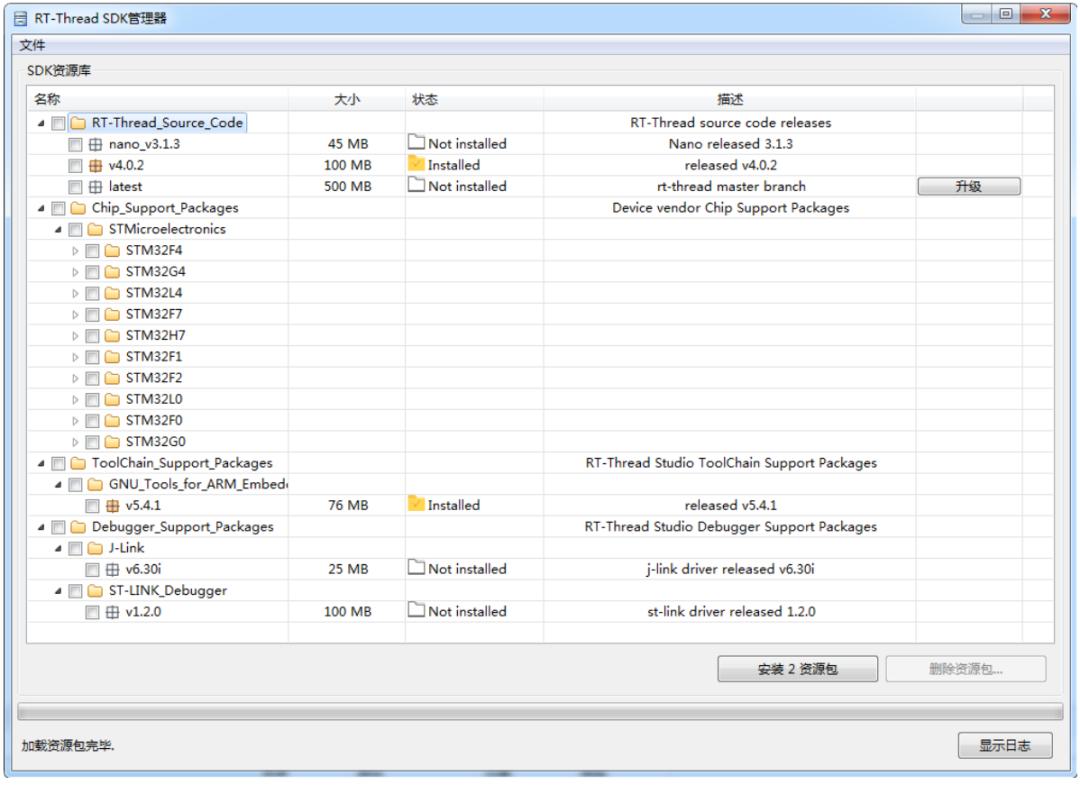Click "st-link driver released 1.2.0" text
The height and width of the screenshot is (785, 1080).
pyautogui.click(x=731, y=612)
